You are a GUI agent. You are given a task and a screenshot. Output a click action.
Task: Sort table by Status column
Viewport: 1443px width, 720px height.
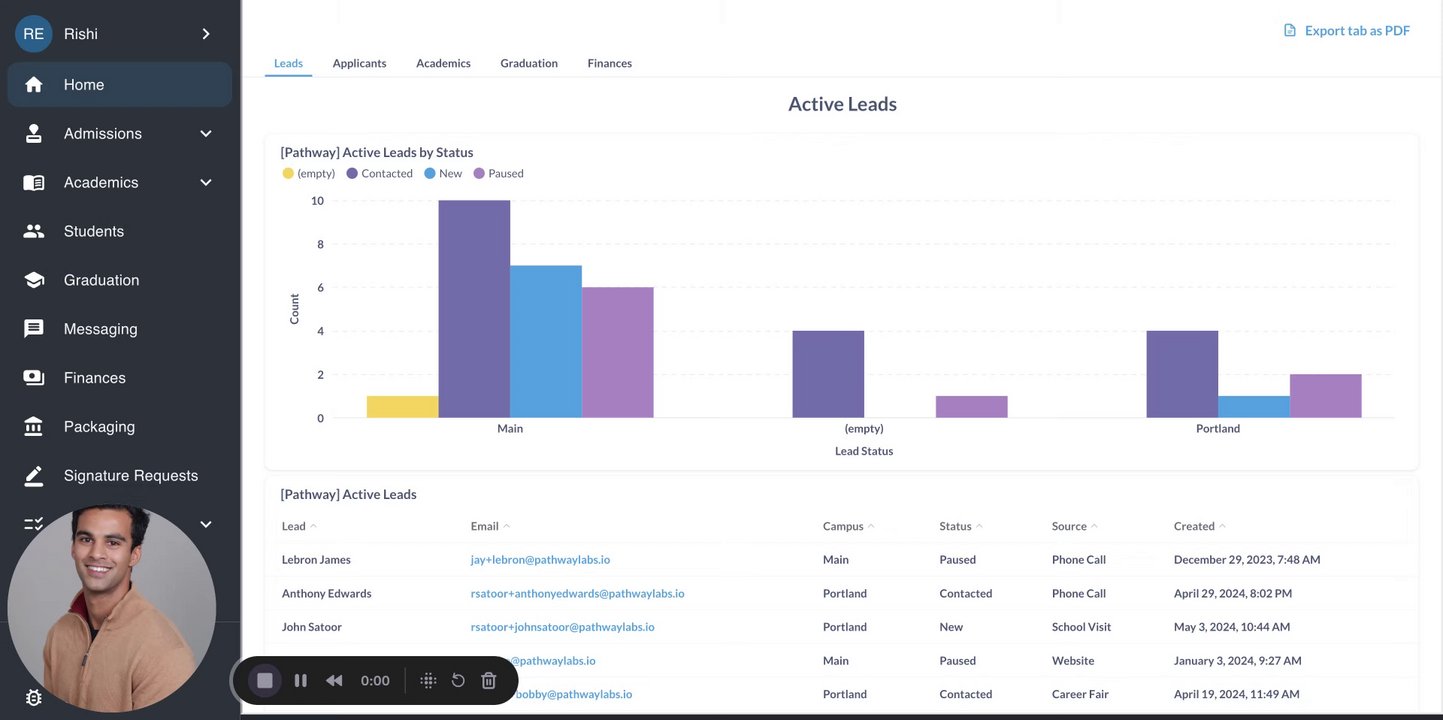(x=960, y=526)
